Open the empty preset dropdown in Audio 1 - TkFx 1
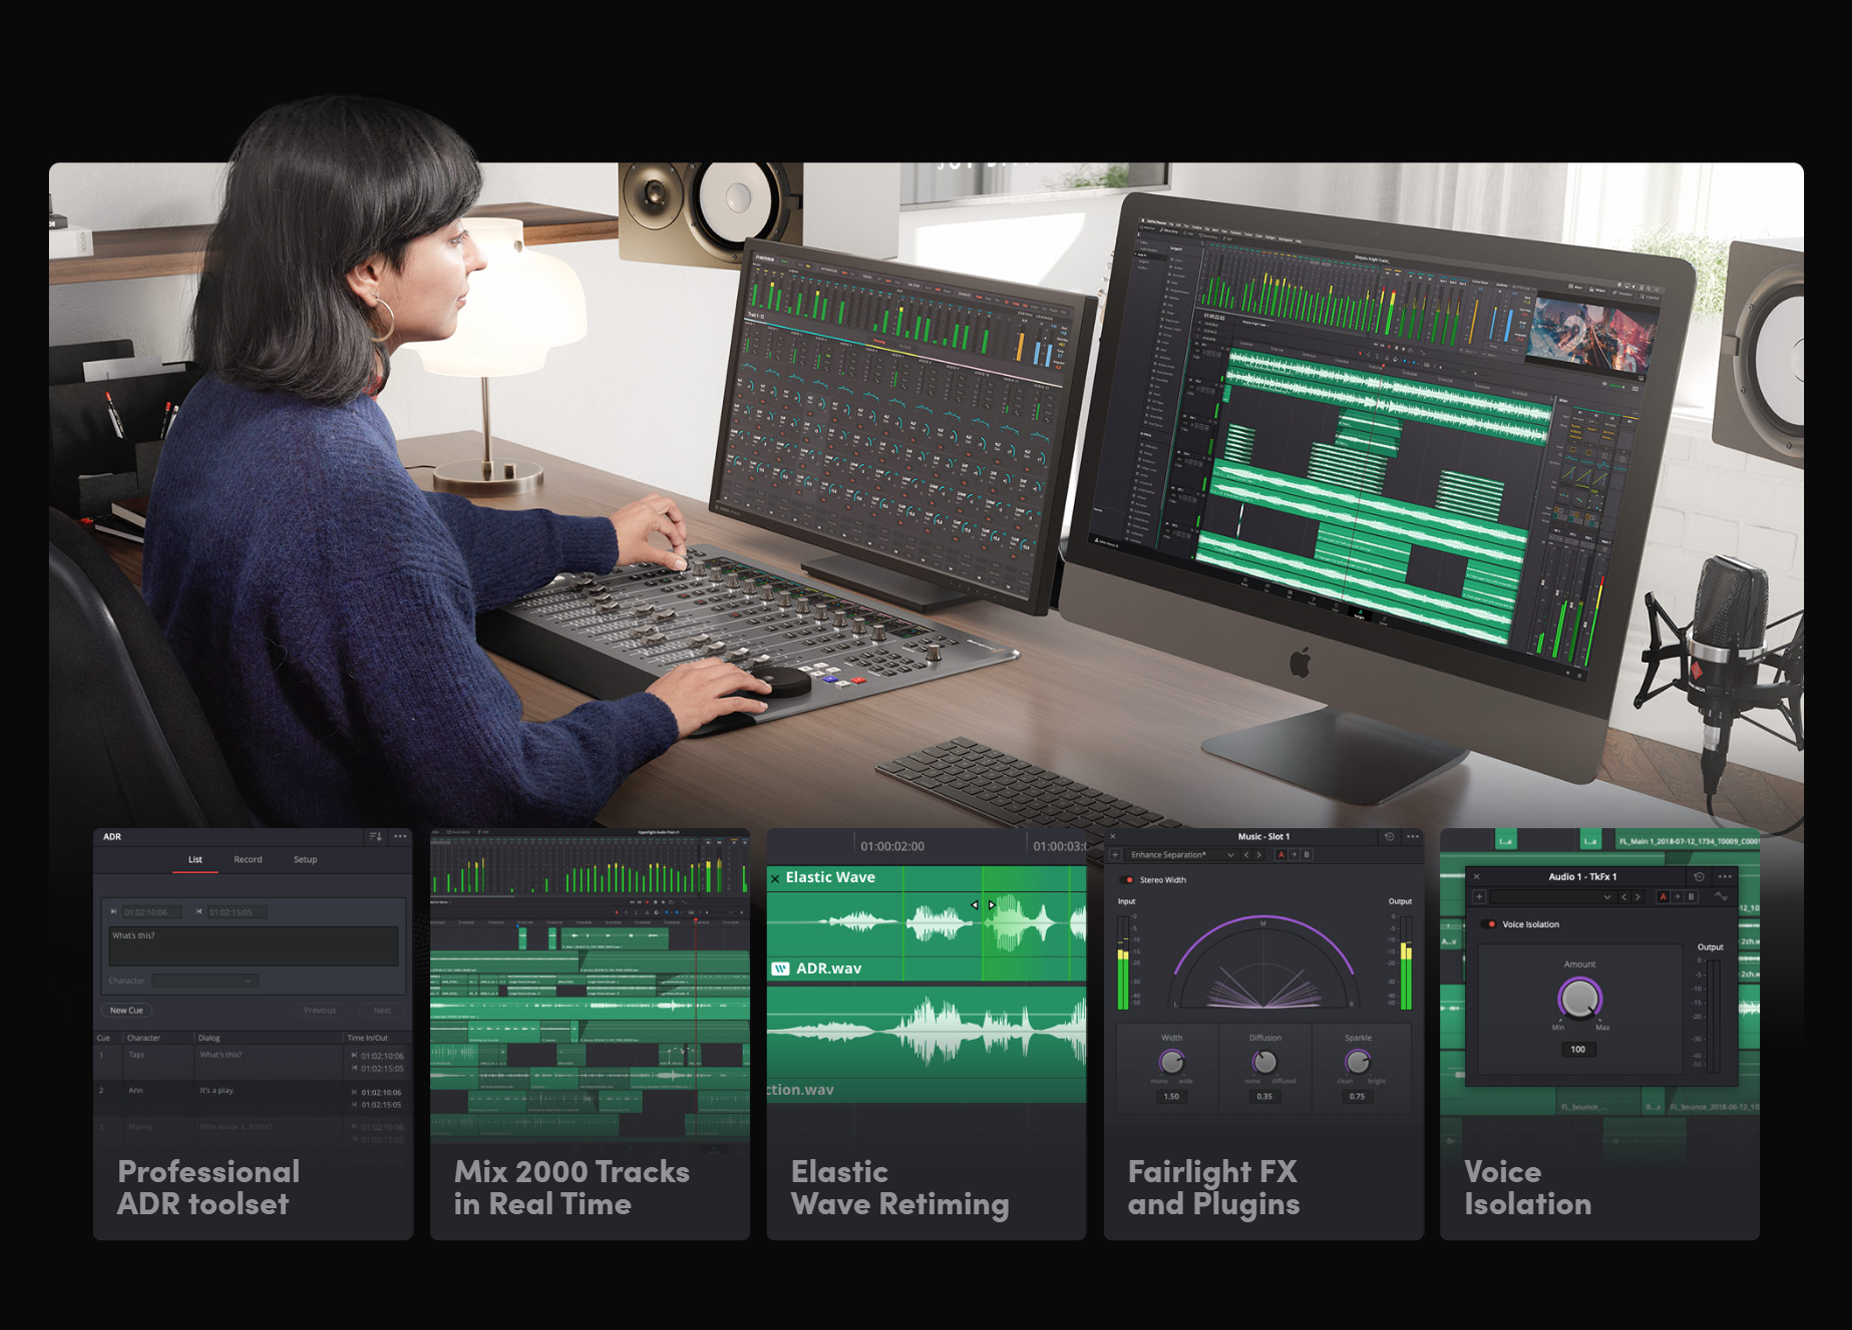This screenshot has height=1330, width=1852. pyautogui.click(x=1551, y=897)
